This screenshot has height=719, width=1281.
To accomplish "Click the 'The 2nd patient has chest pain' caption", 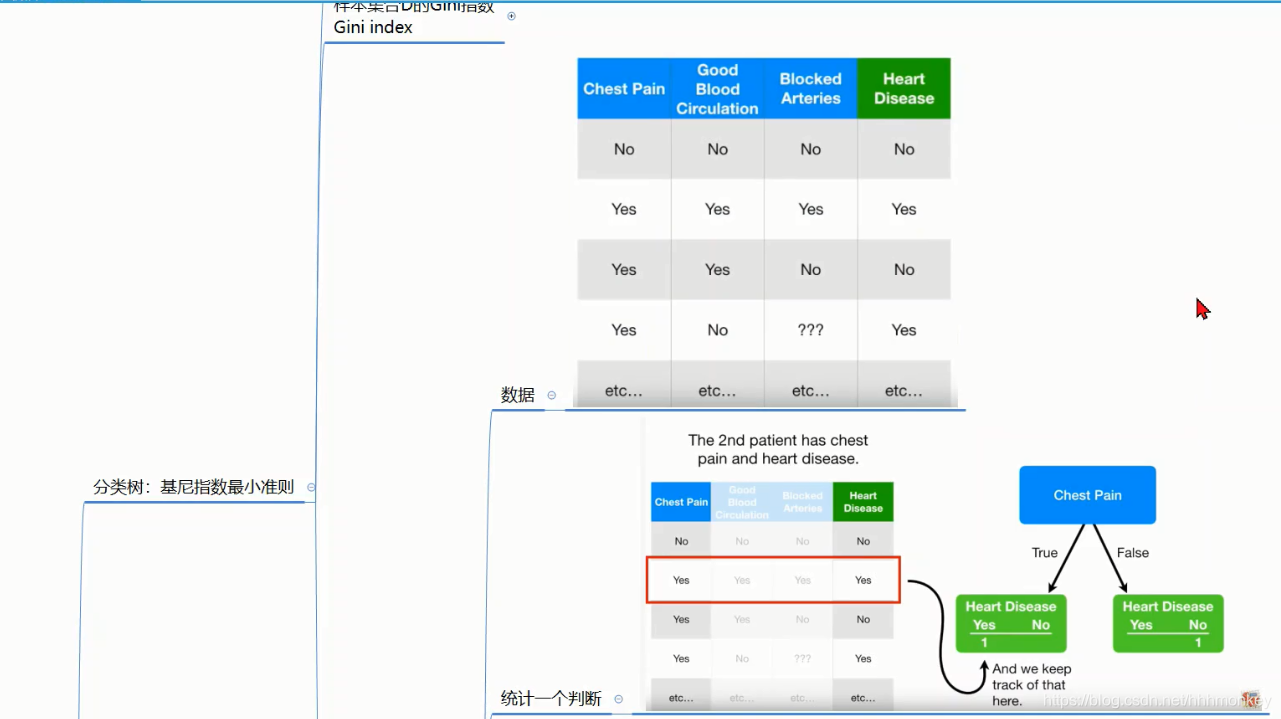I will pyautogui.click(x=778, y=449).
